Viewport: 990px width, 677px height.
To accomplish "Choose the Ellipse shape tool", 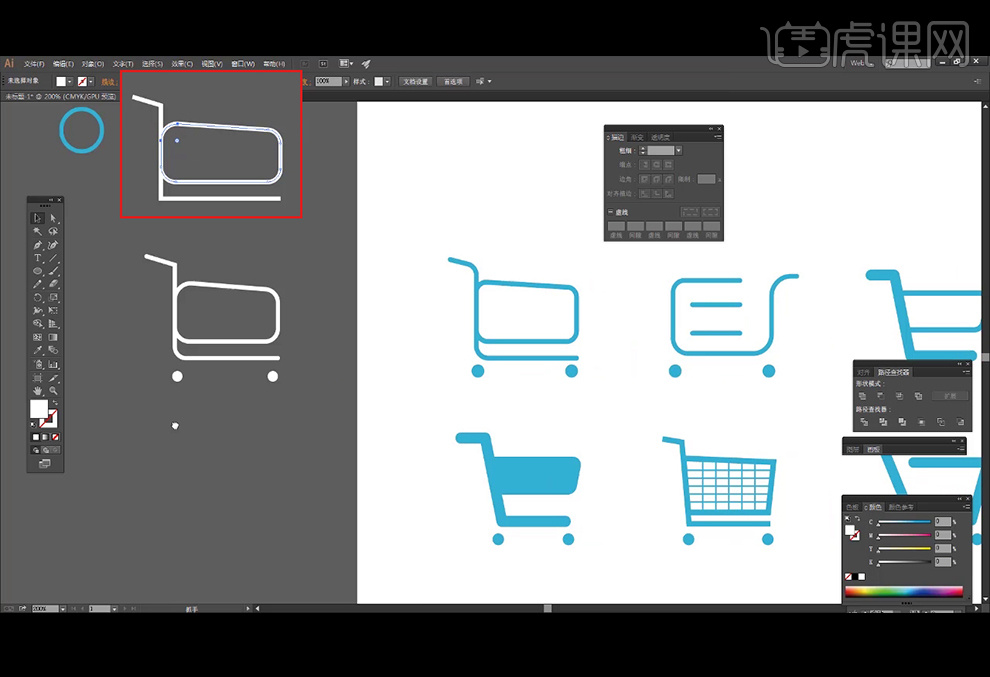I will tap(38, 271).
